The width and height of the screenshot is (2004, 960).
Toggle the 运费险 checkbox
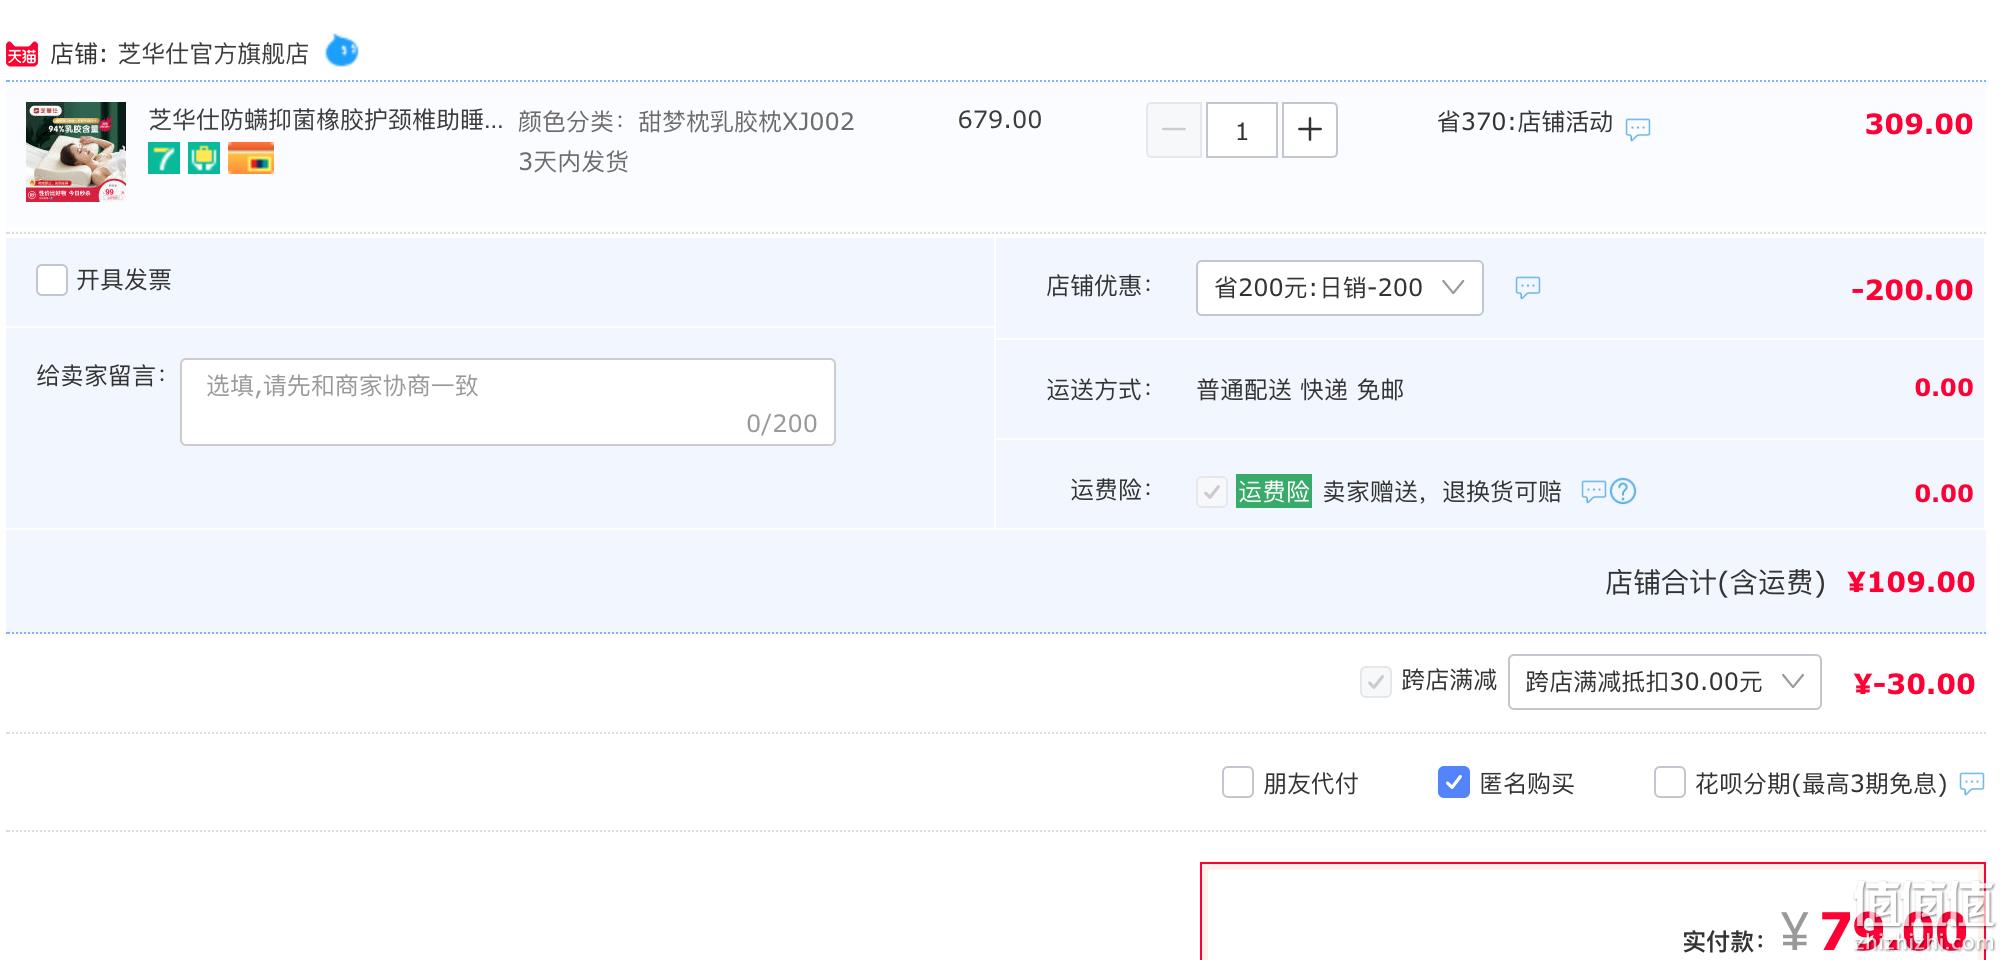[1212, 491]
